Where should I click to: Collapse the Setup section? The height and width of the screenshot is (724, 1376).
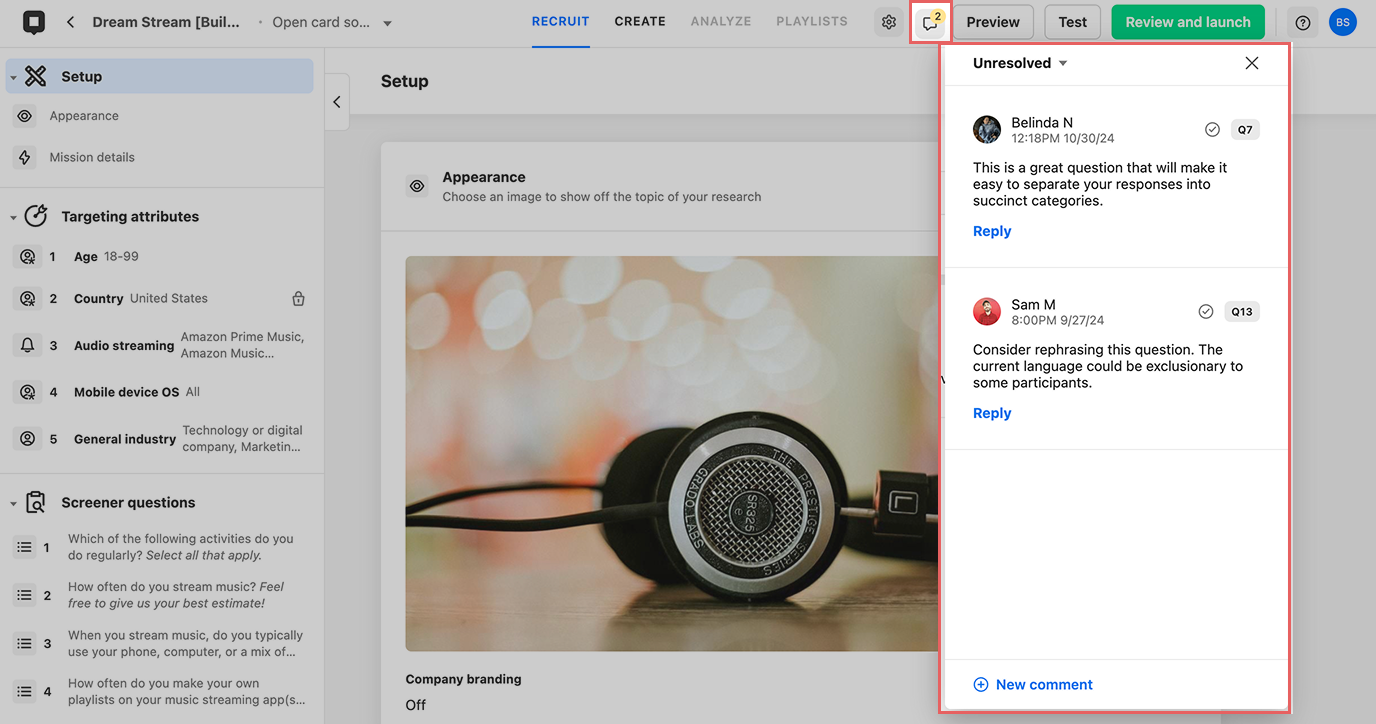pos(13,77)
